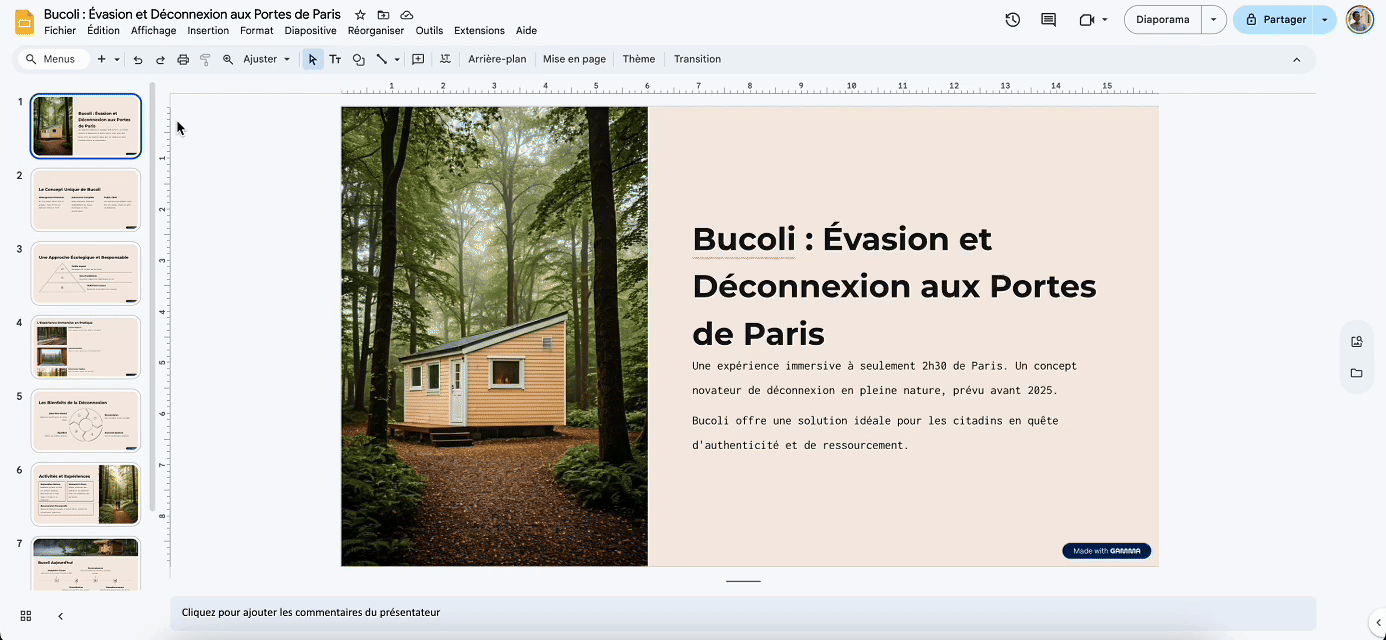The height and width of the screenshot is (640, 1386).
Task: Click the Mise en page button
Action: [574, 59]
